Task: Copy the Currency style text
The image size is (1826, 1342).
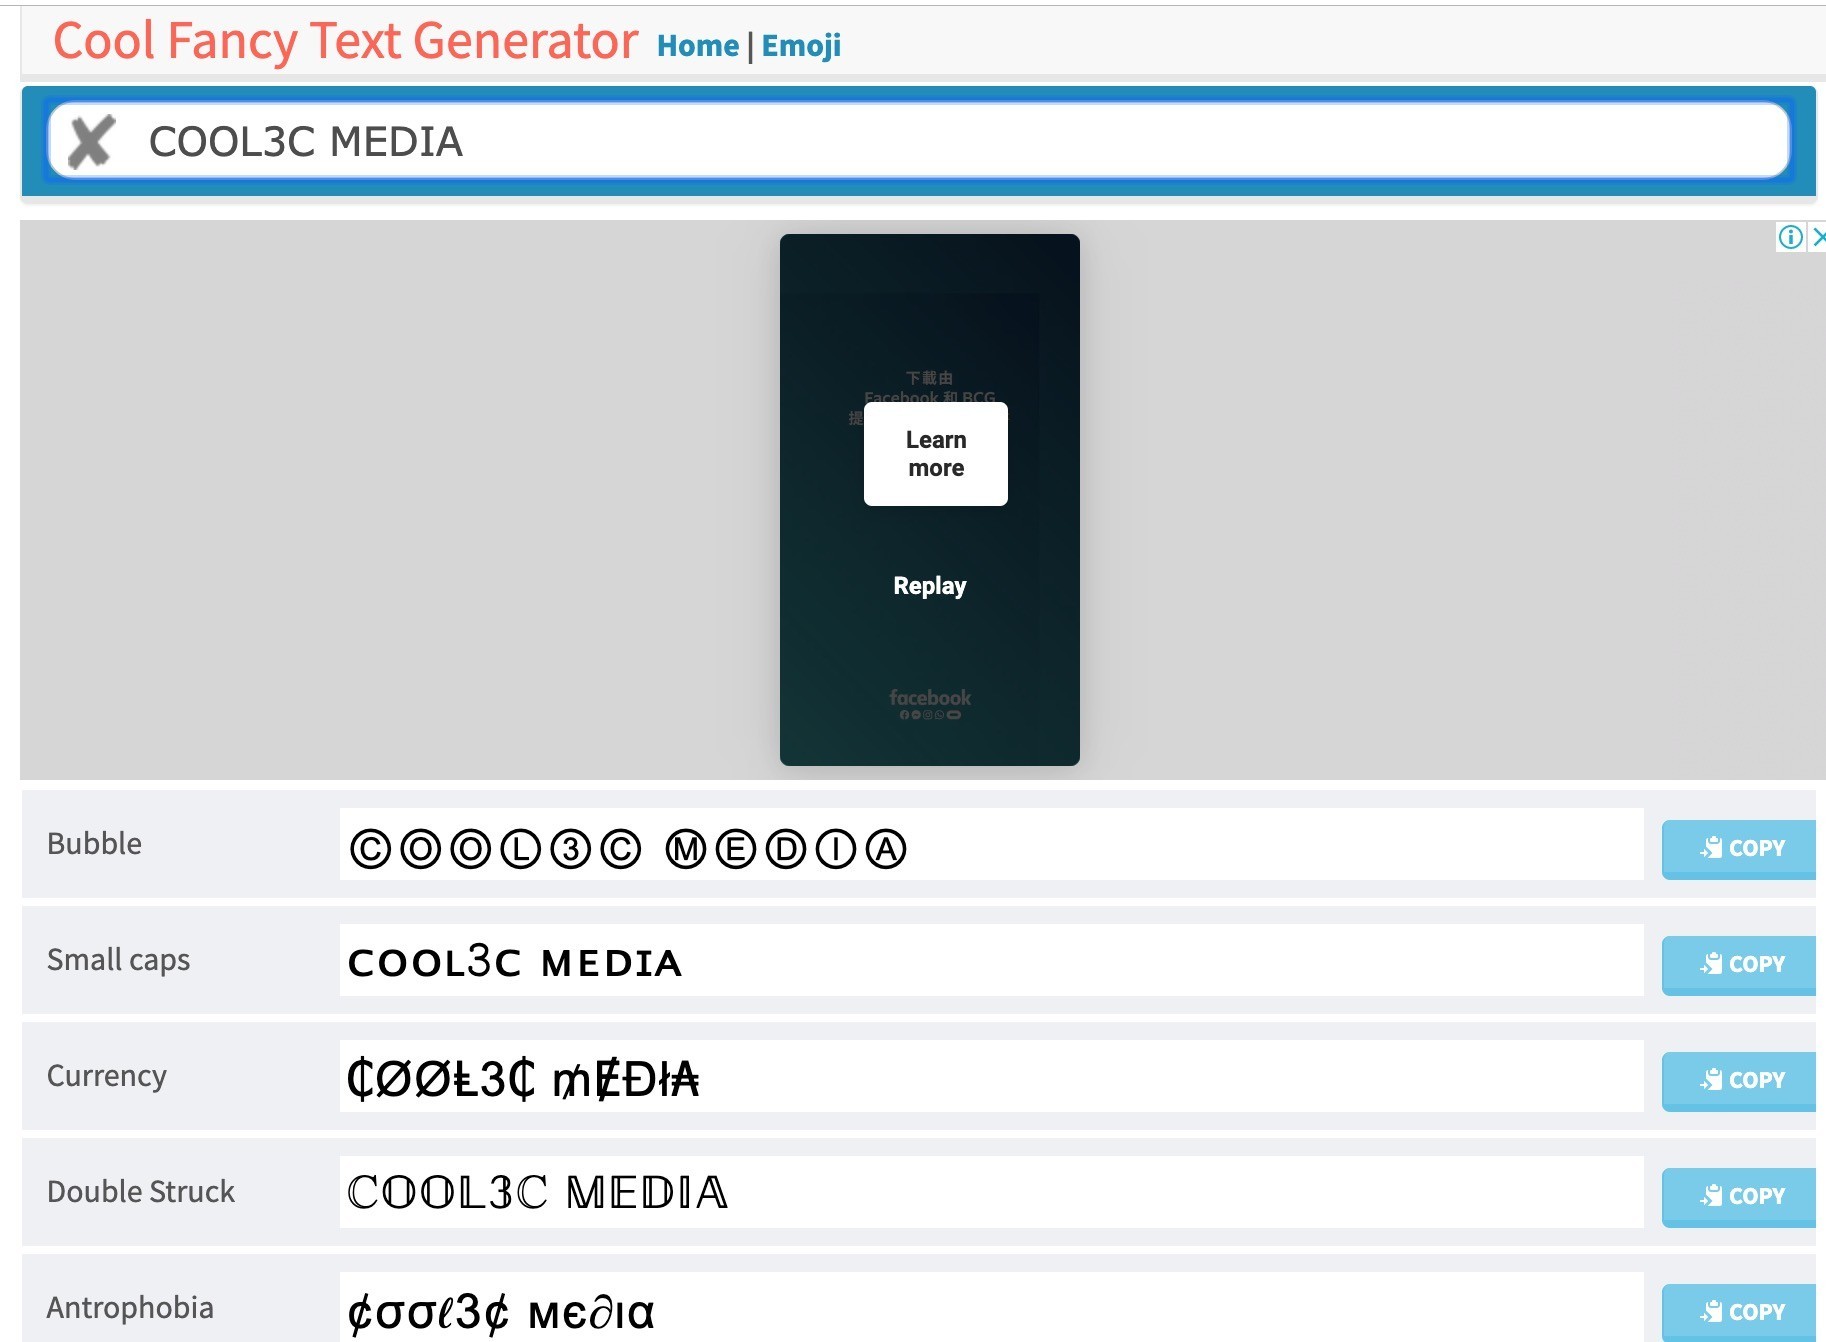Action: (1741, 1080)
